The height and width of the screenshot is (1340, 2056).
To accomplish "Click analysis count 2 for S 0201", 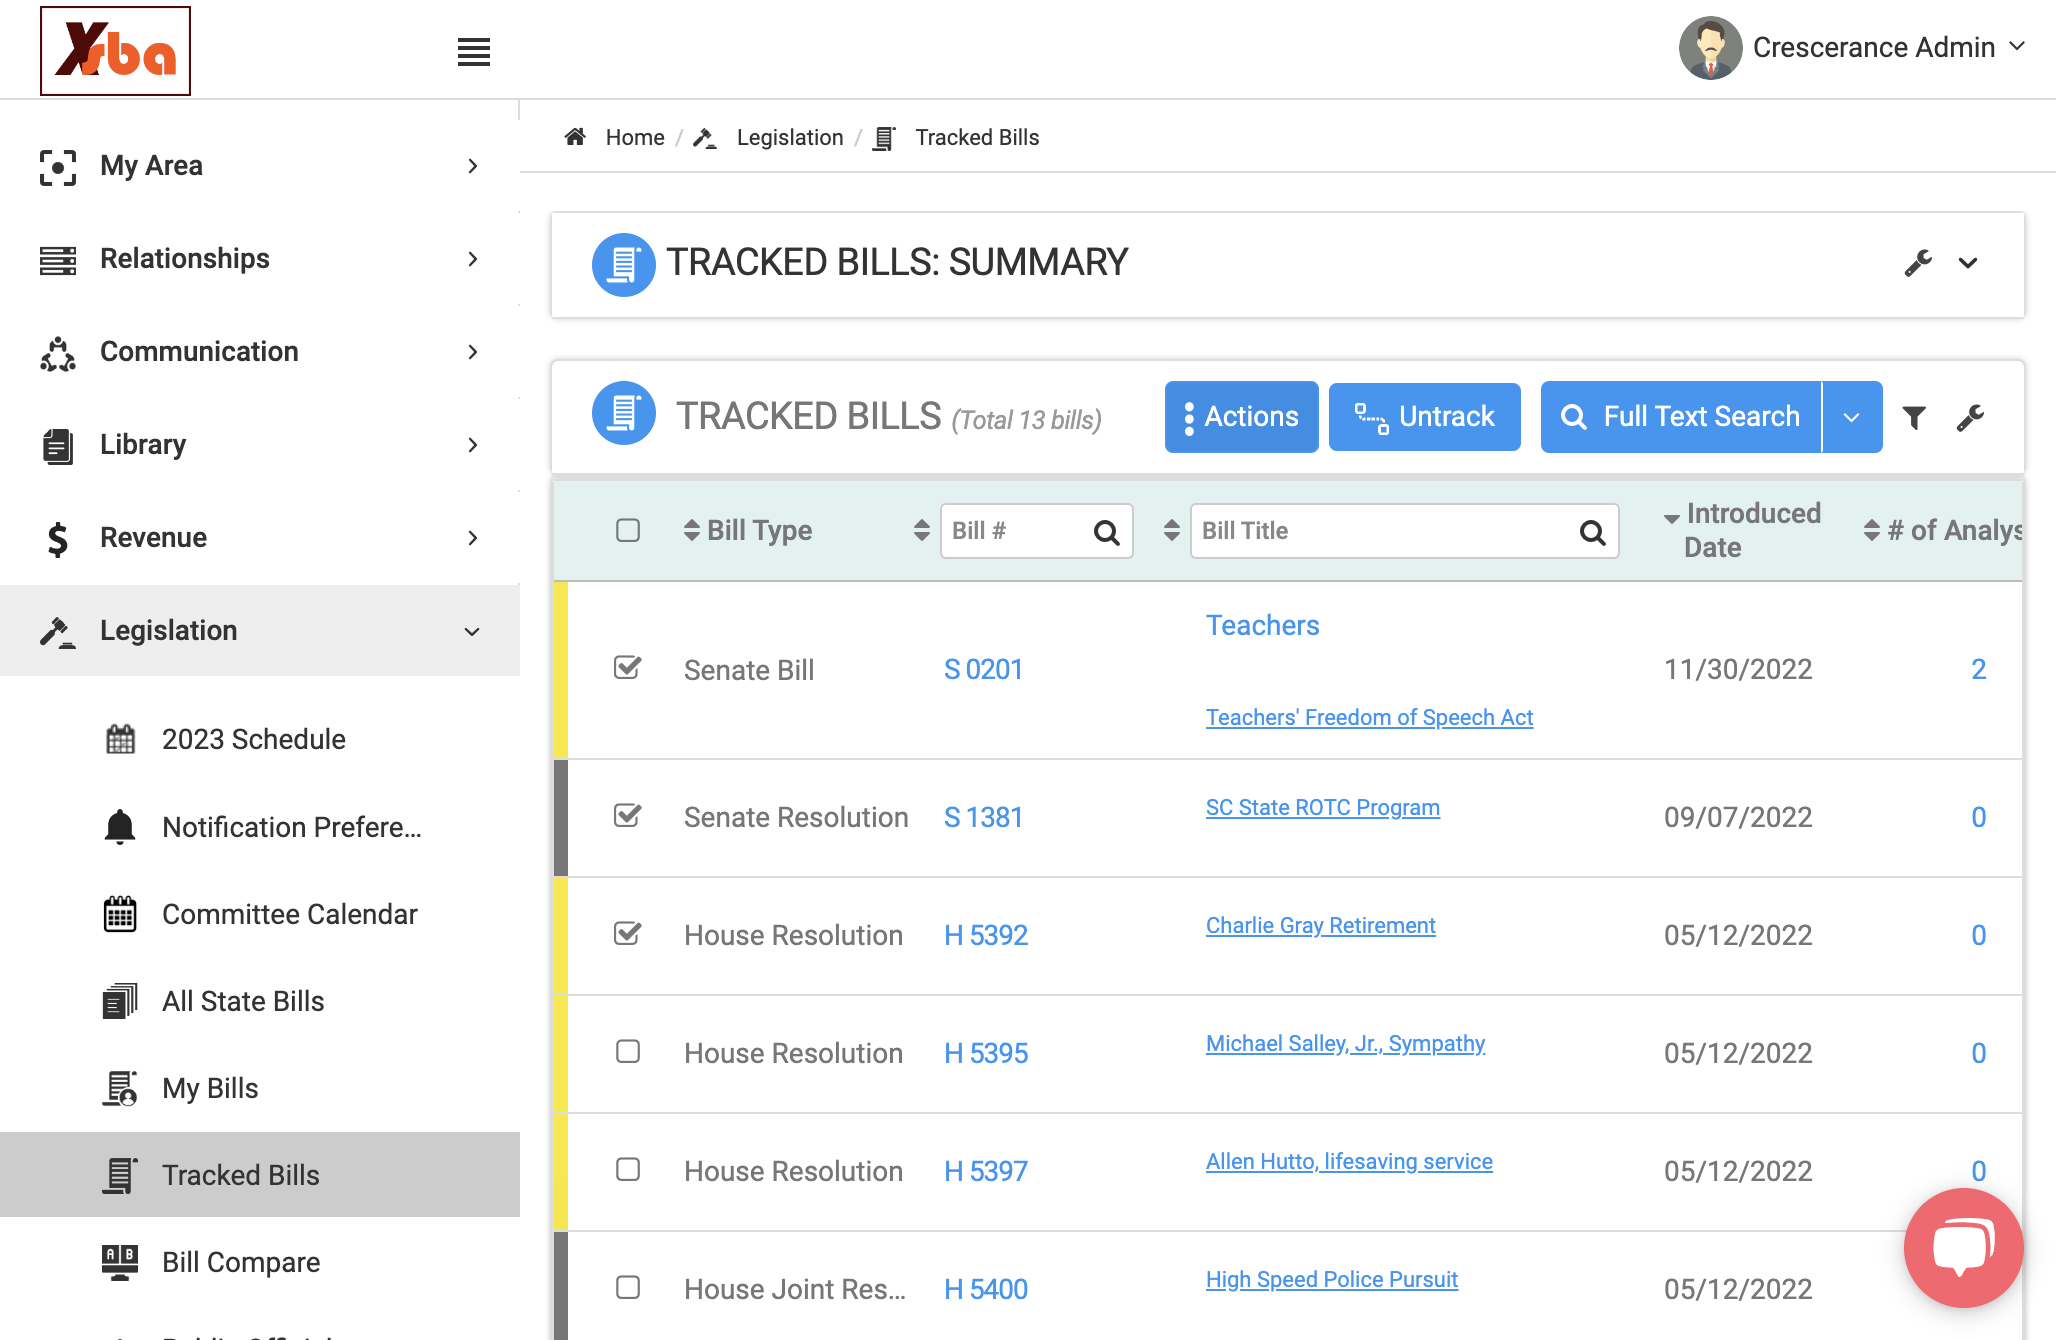I will pyautogui.click(x=1978, y=669).
